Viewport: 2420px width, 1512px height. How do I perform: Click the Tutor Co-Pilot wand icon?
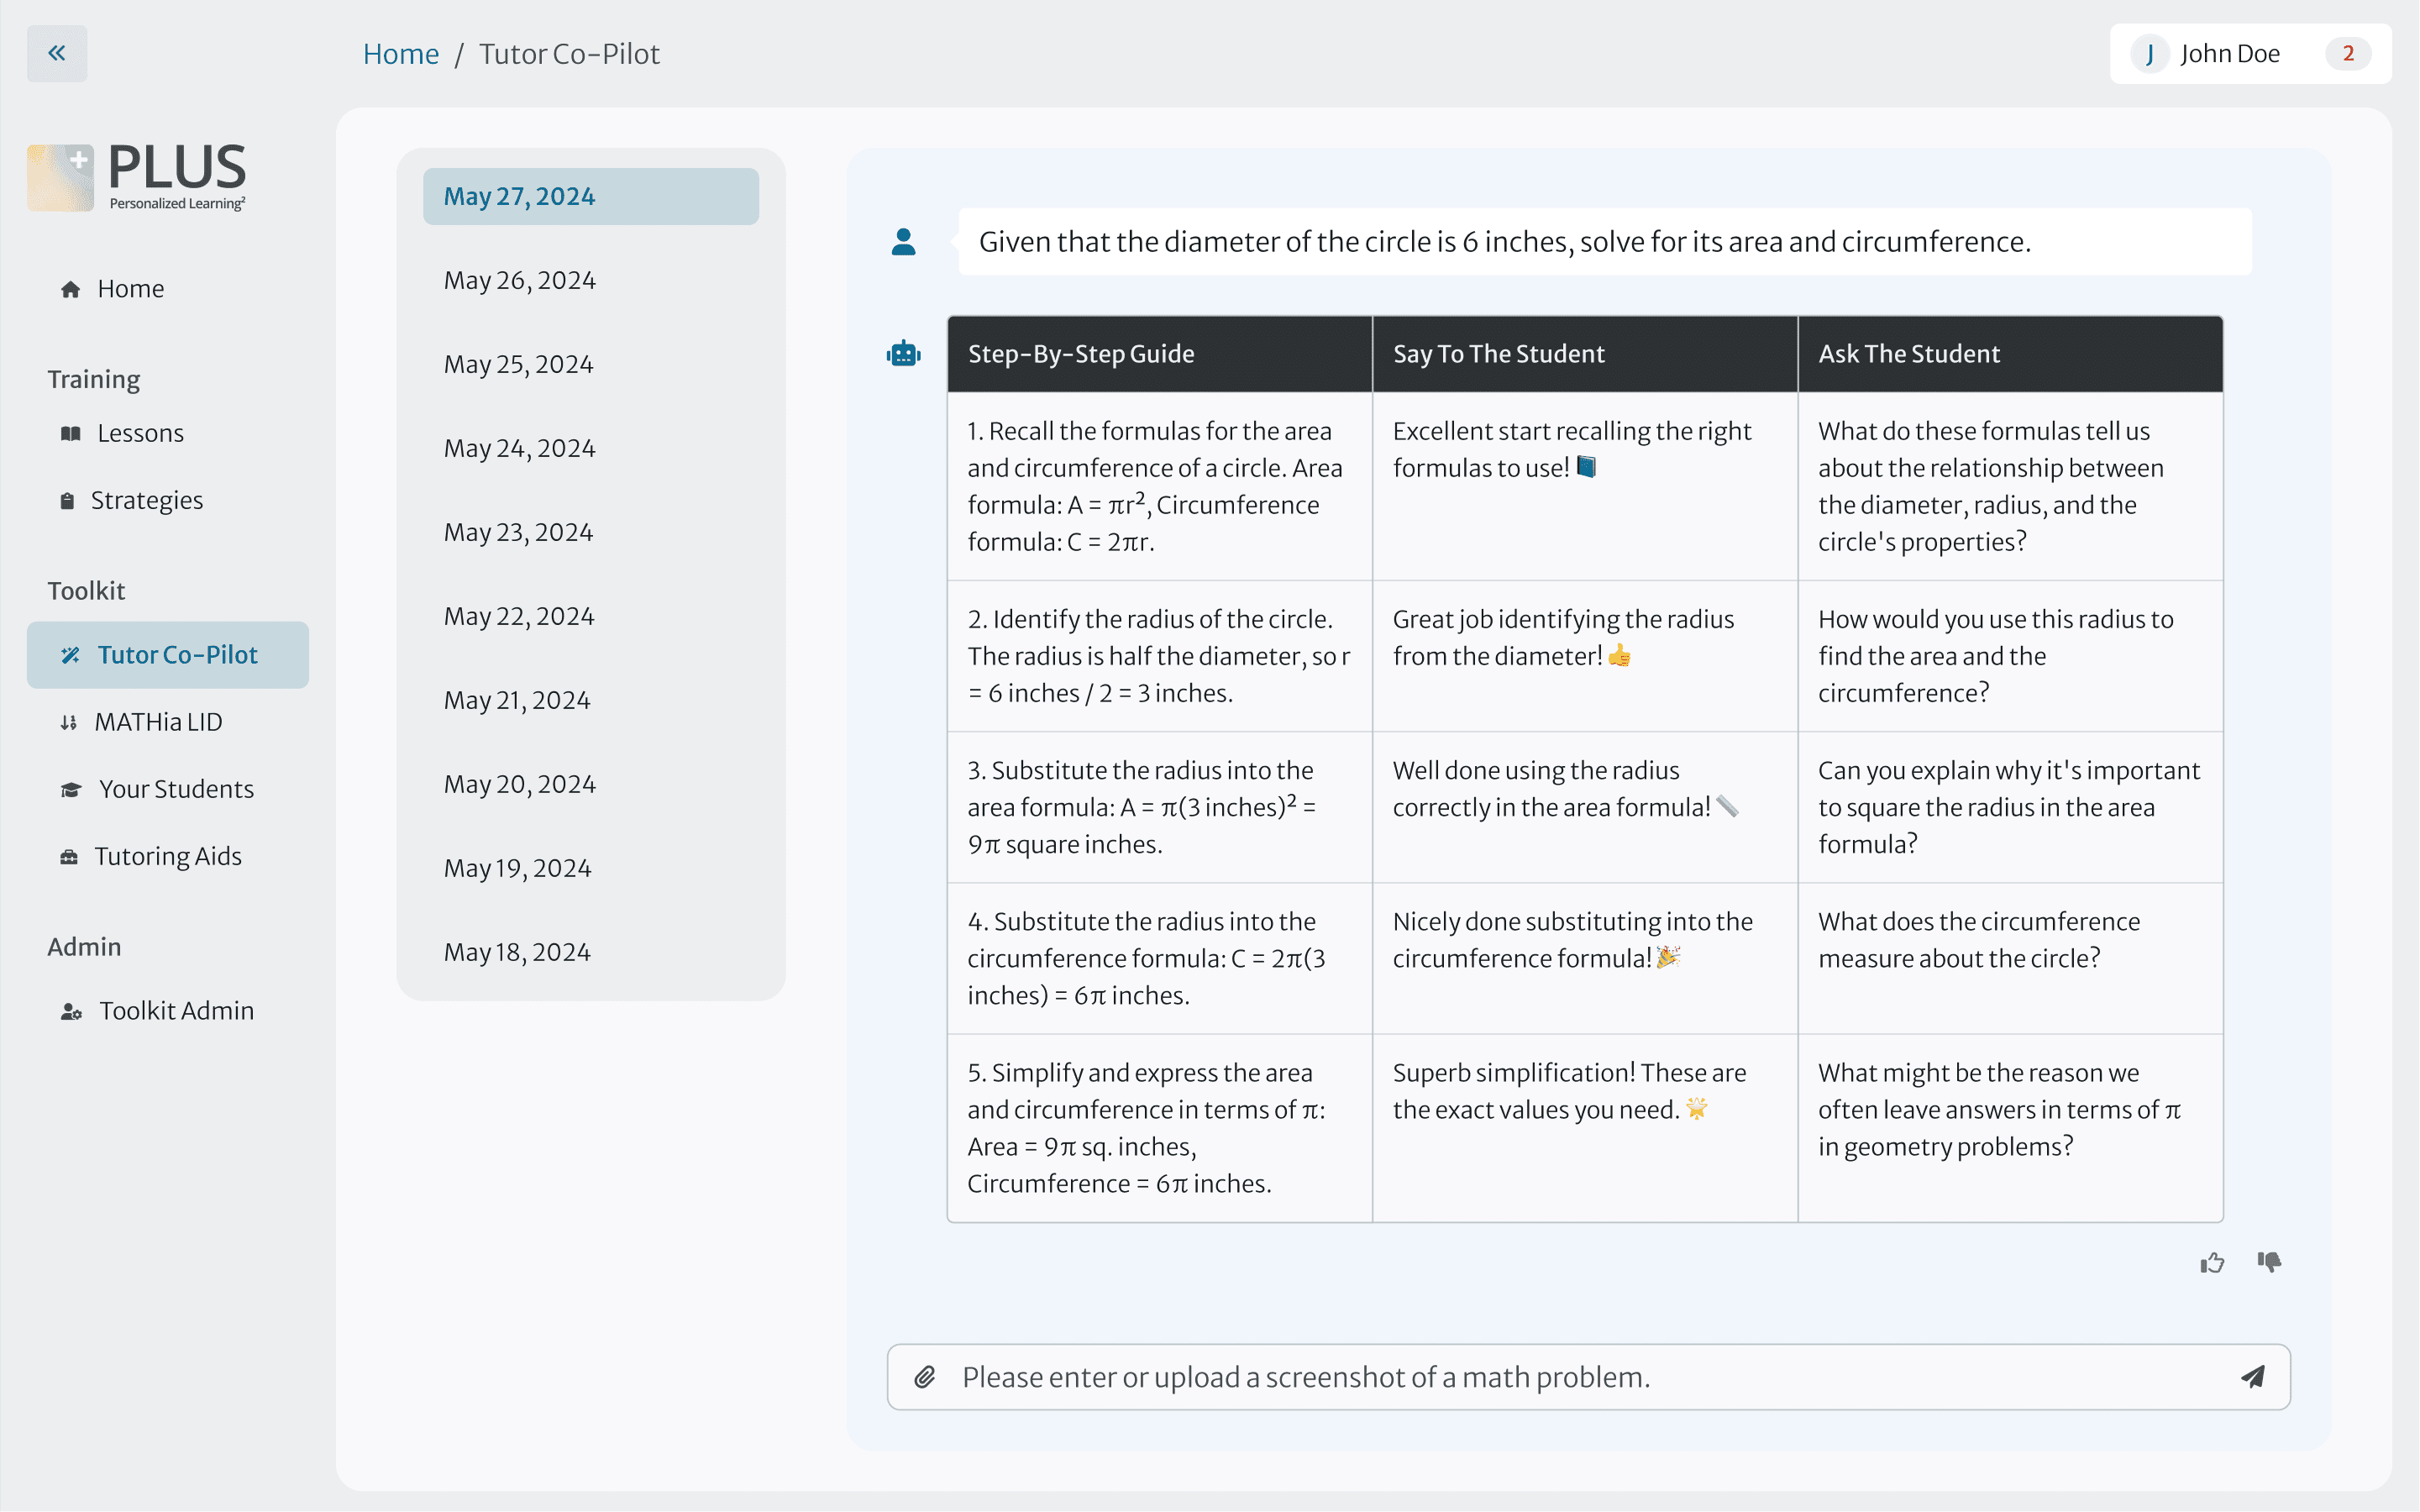[x=70, y=655]
